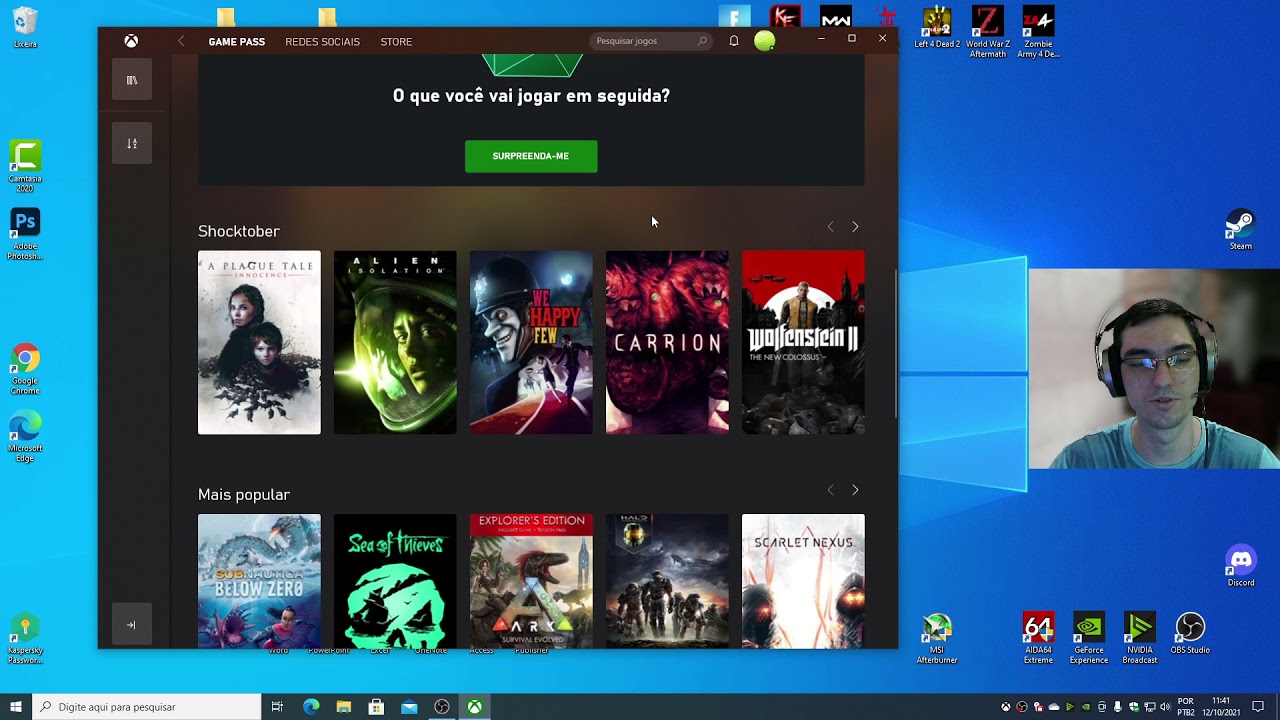Viewport: 1280px width, 720px height.
Task: Select the Microsoft Edge desktop icon
Action: point(25,436)
